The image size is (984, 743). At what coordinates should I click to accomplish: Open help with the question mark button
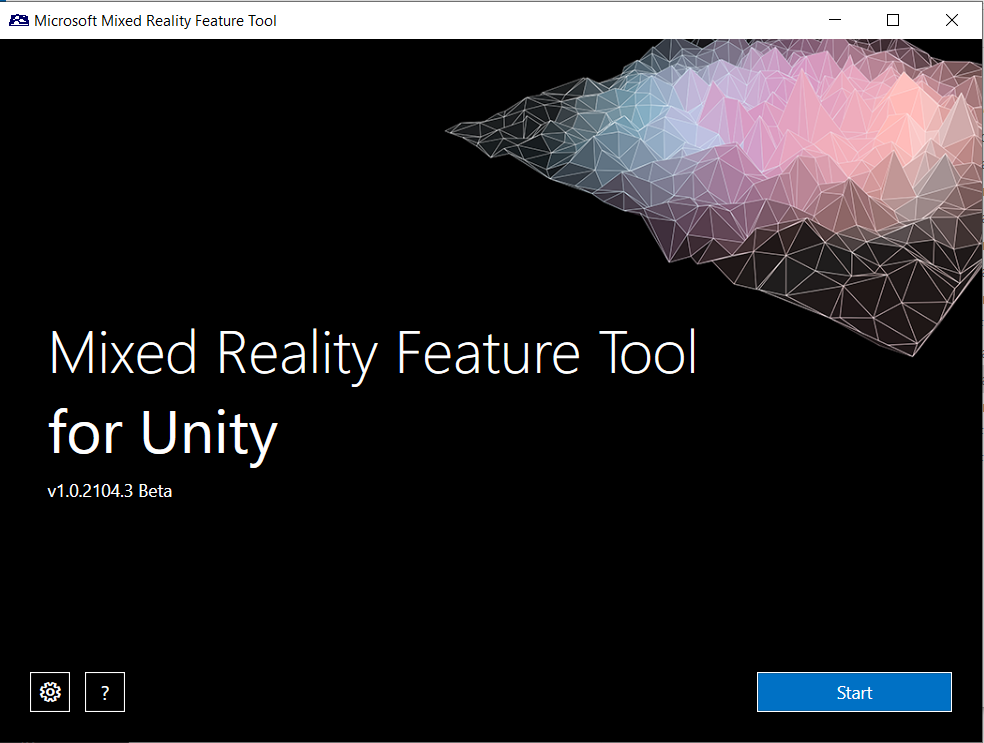(x=104, y=692)
